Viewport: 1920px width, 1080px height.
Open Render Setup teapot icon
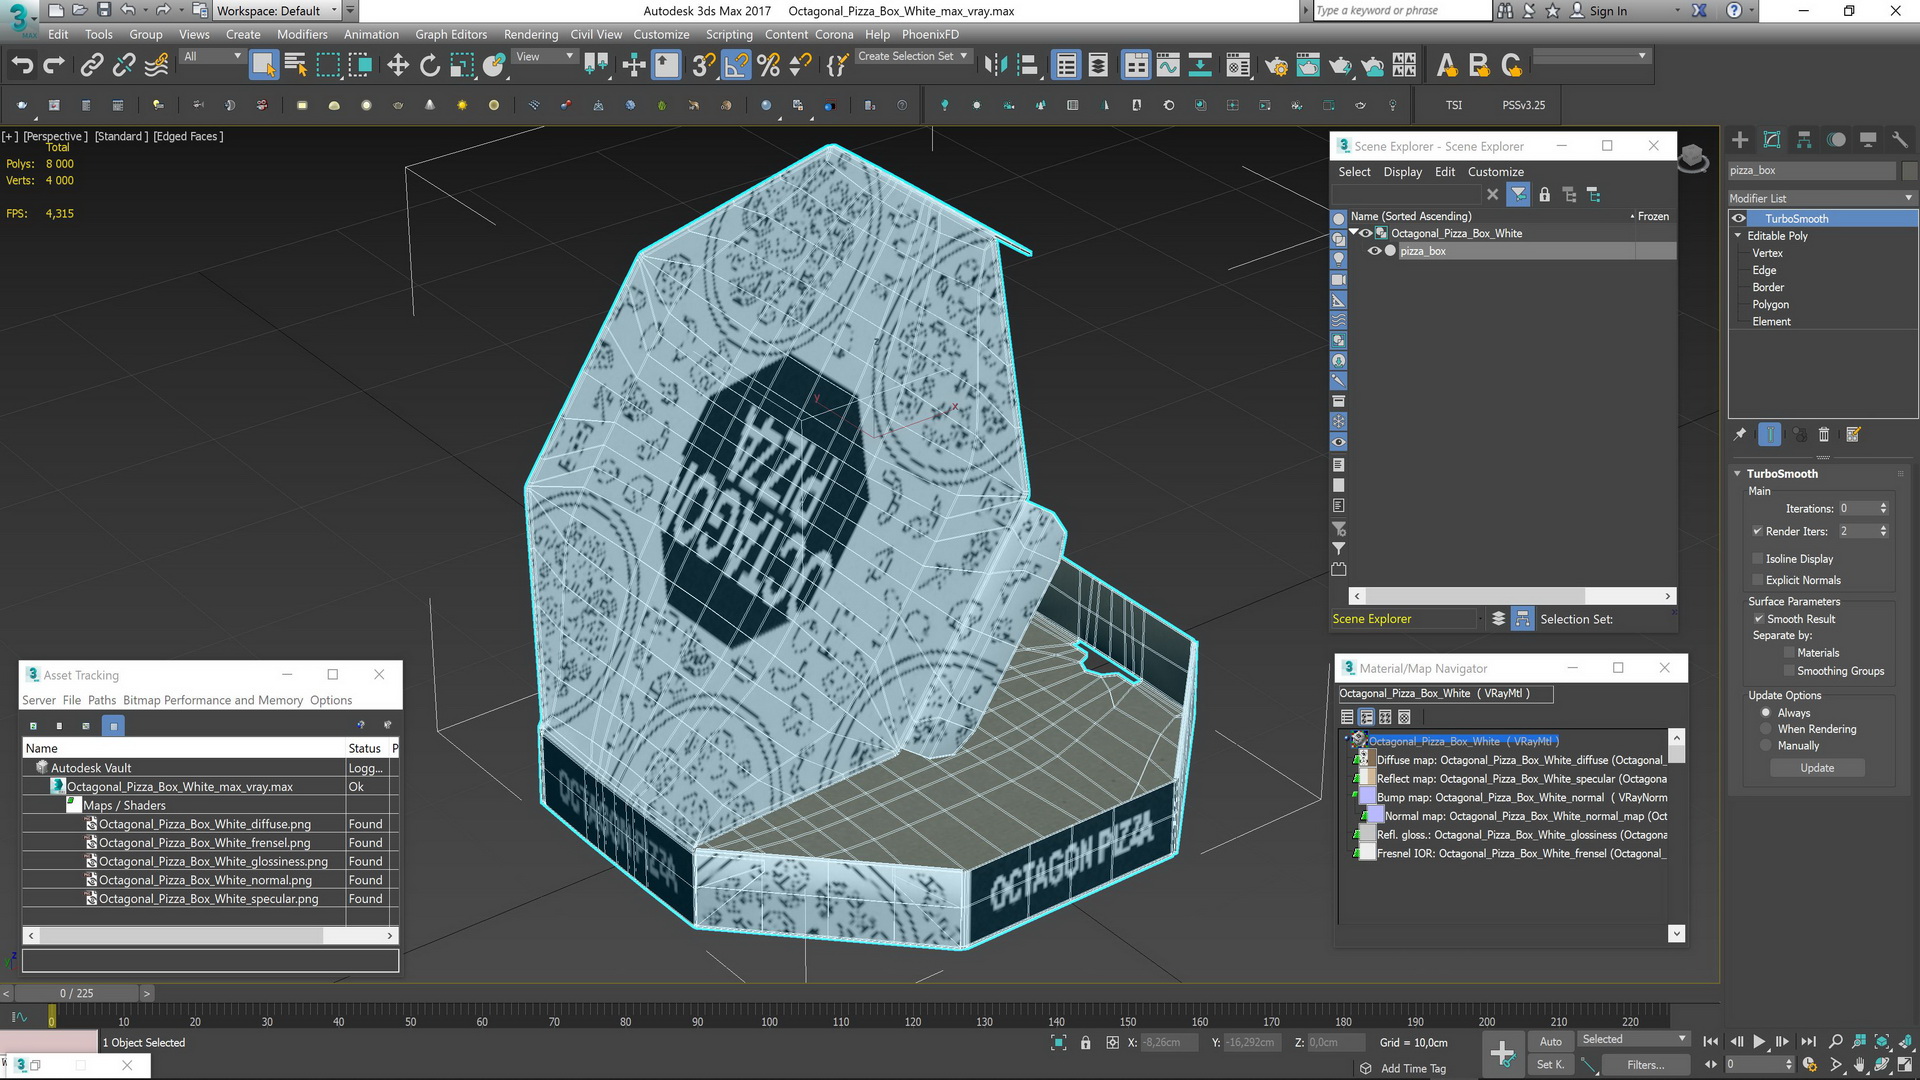coord(1276,66)
